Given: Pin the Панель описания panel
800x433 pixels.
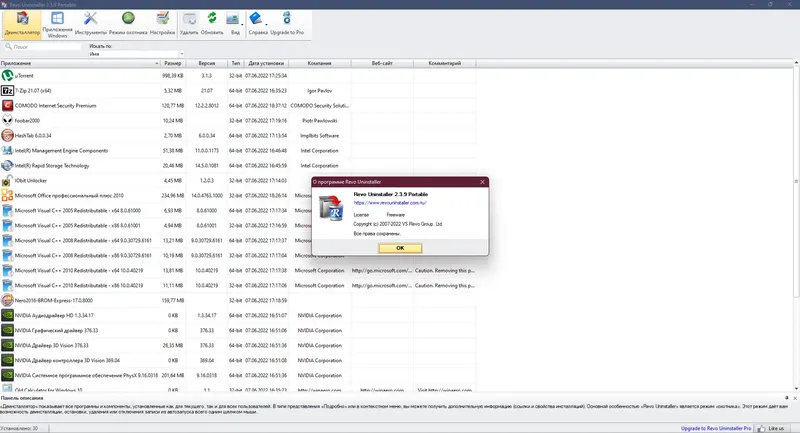Looking at the screenshot, I should (787, 398).
